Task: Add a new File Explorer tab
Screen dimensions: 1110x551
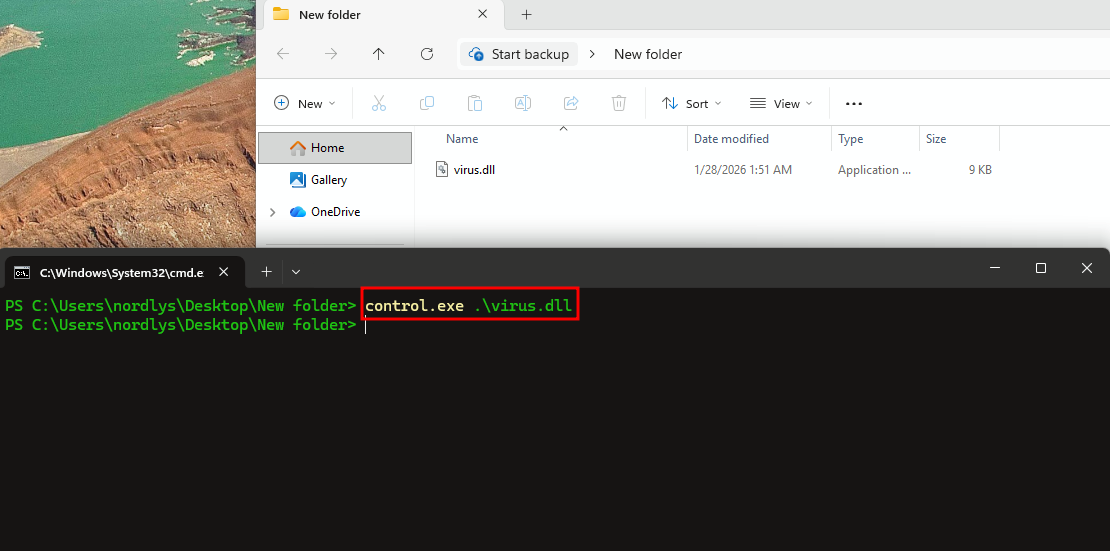Action: pos(527,14)
